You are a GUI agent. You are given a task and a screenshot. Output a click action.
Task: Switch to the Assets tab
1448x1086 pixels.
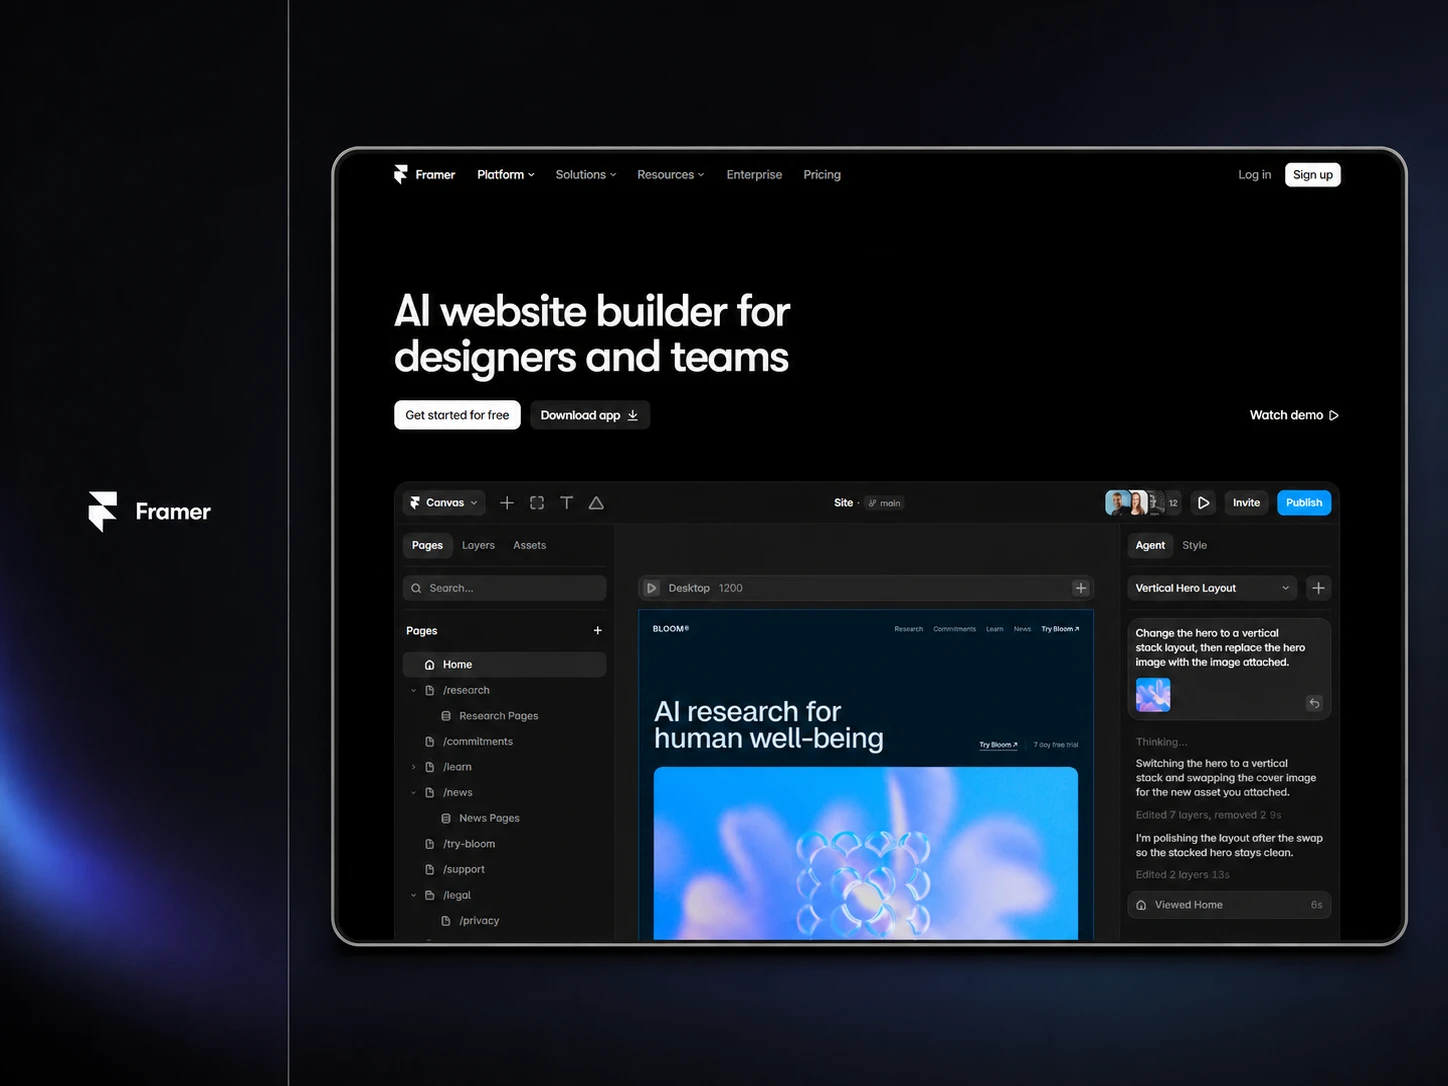(x=529, y=546)
